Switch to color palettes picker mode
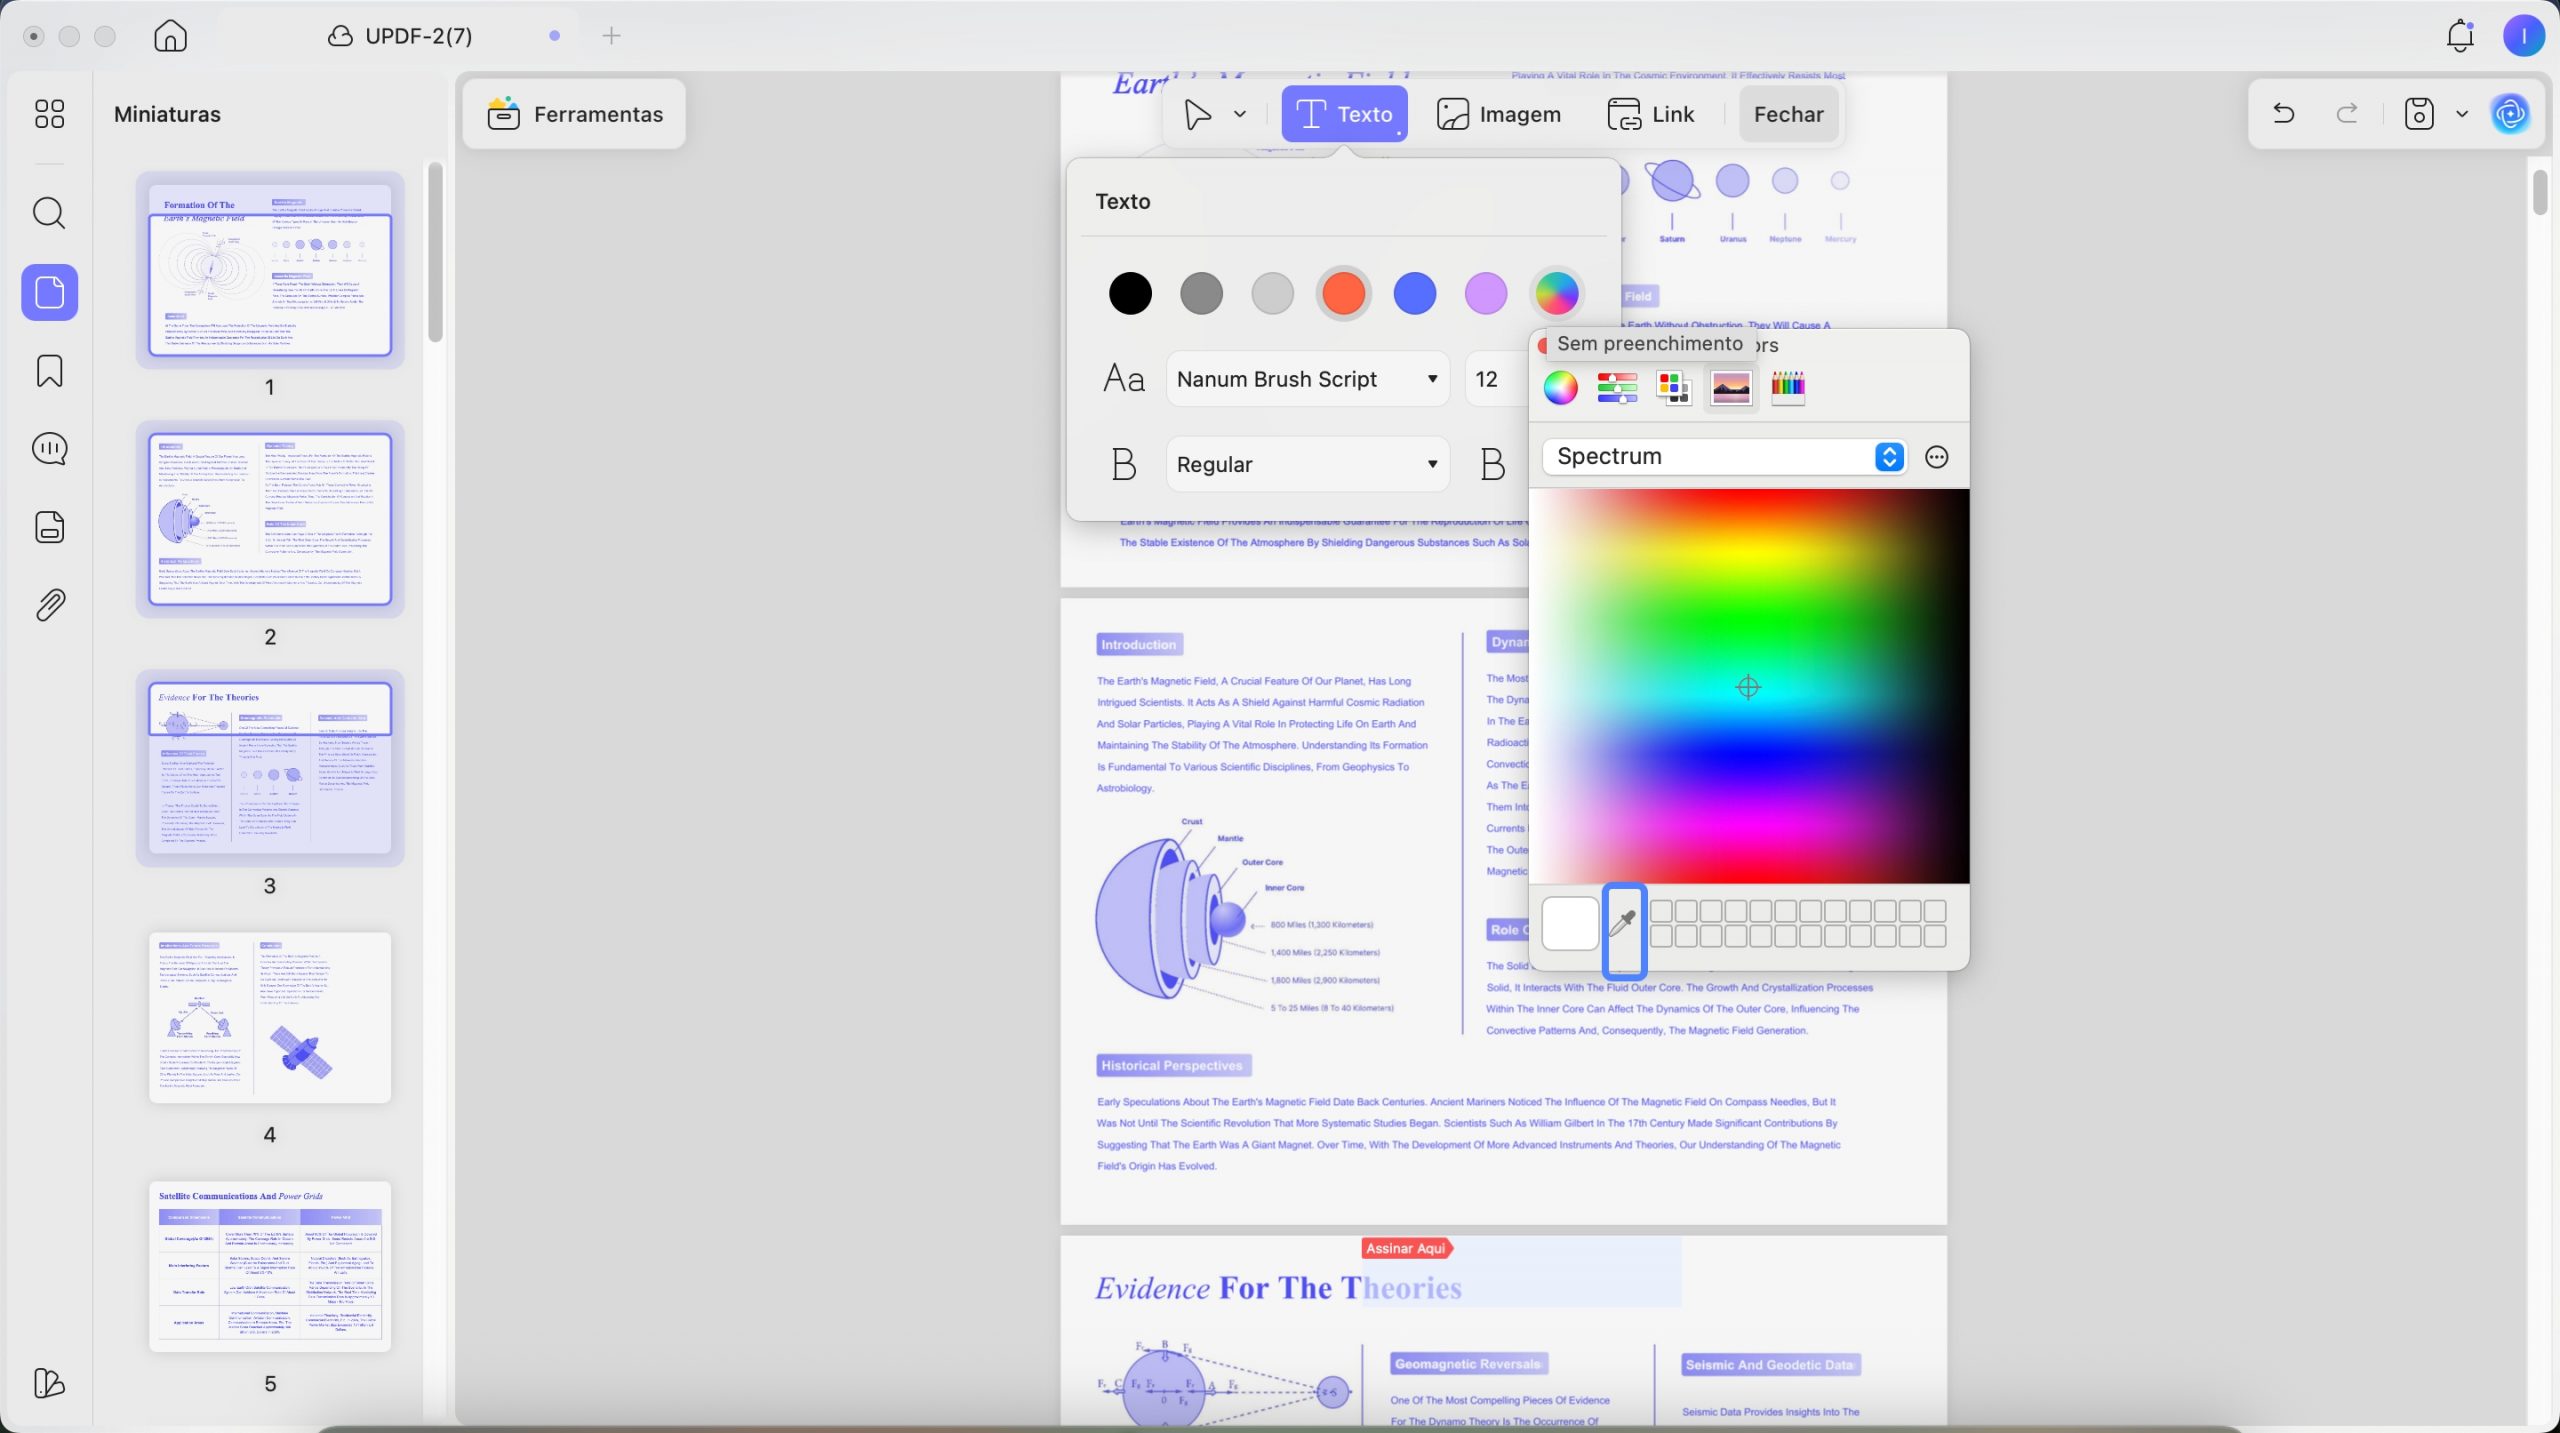Image resolution: width=2560 pixels, height=1433 pixels. [1674, 387]
